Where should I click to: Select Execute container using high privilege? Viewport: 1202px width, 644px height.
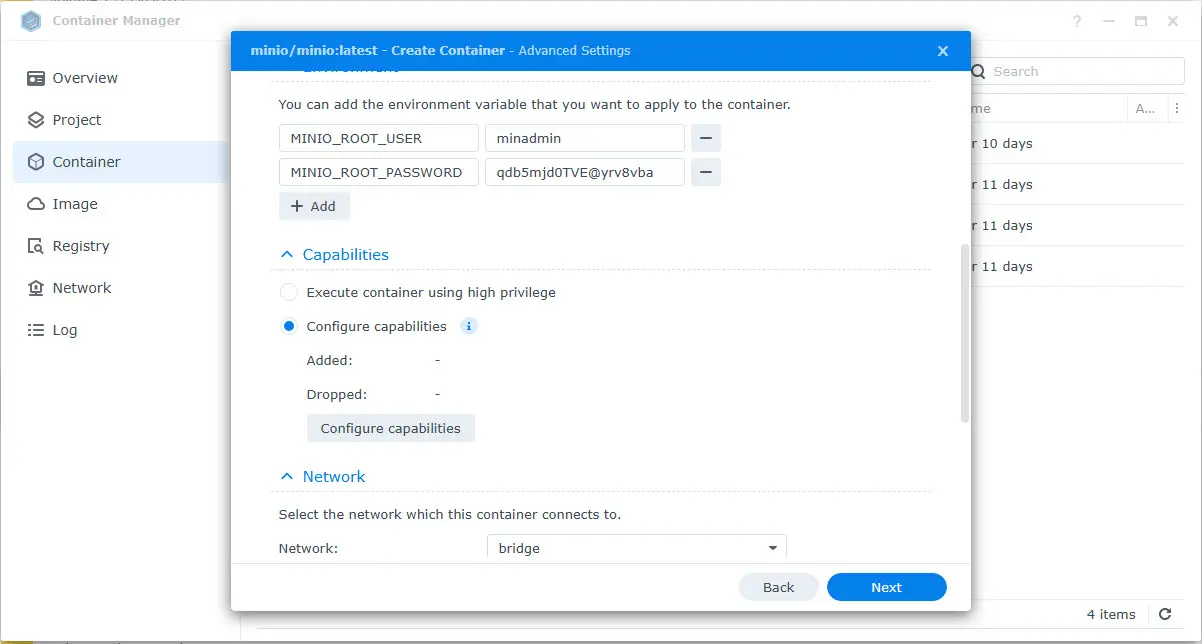tap(289, 293)
